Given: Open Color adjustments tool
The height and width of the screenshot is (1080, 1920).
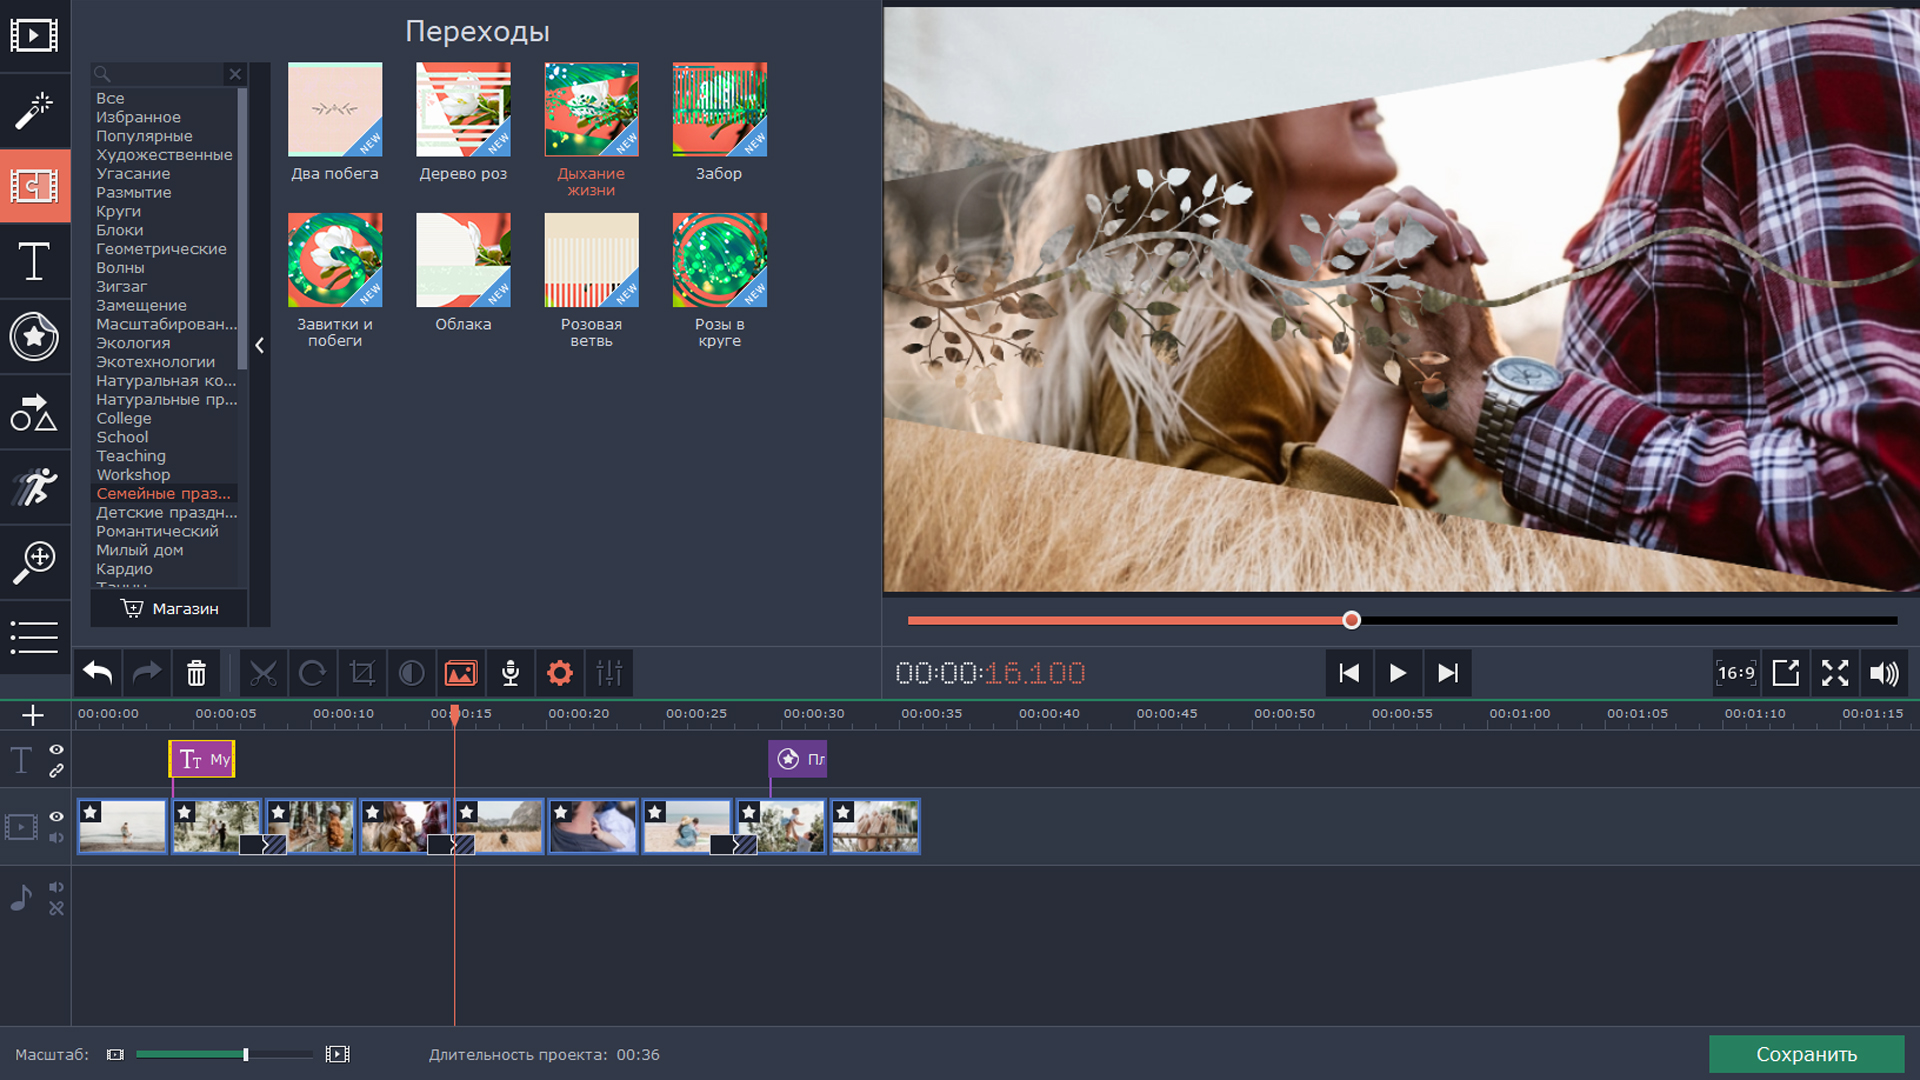Looking at the screenshot, I should pyautogui.click(x=411, y=673).
